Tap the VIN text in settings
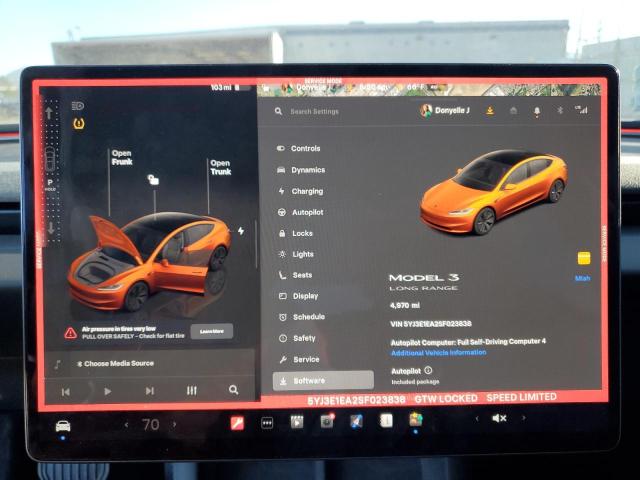This screenshot has width=640, height=480. [431, 324]
